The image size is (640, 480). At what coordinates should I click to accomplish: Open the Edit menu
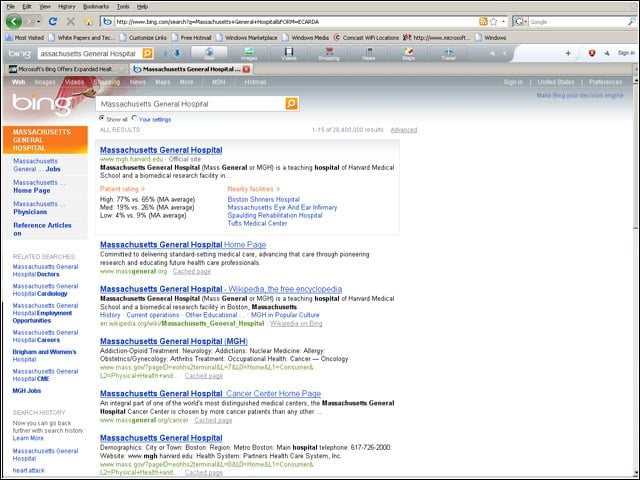pos(27,7)
